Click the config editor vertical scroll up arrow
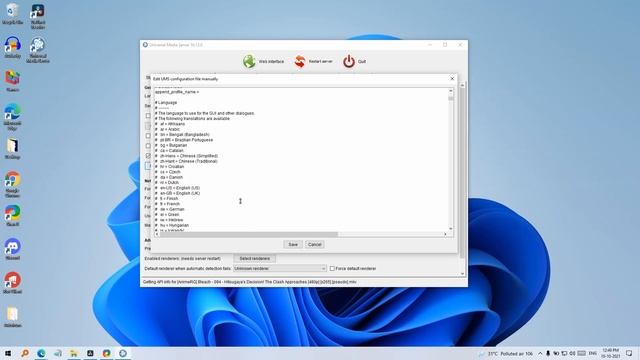 point(451,91)
